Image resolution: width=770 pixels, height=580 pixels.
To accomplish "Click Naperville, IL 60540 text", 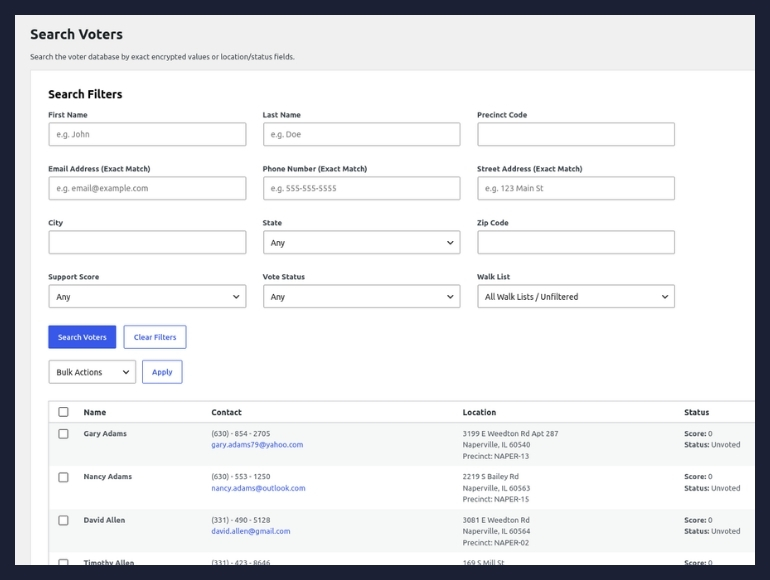I will pos(496,445).
